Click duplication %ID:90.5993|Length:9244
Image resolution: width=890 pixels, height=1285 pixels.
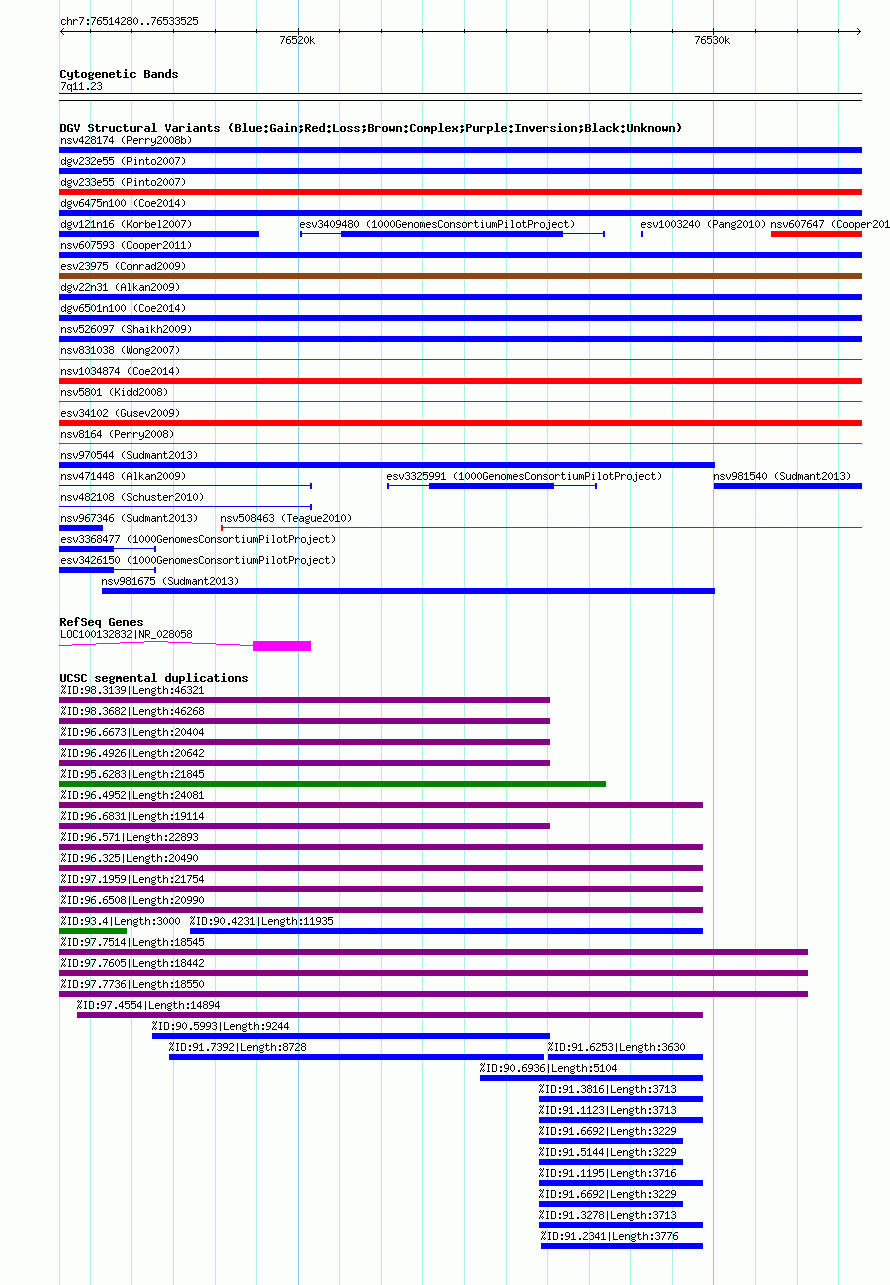[221, 1026]
